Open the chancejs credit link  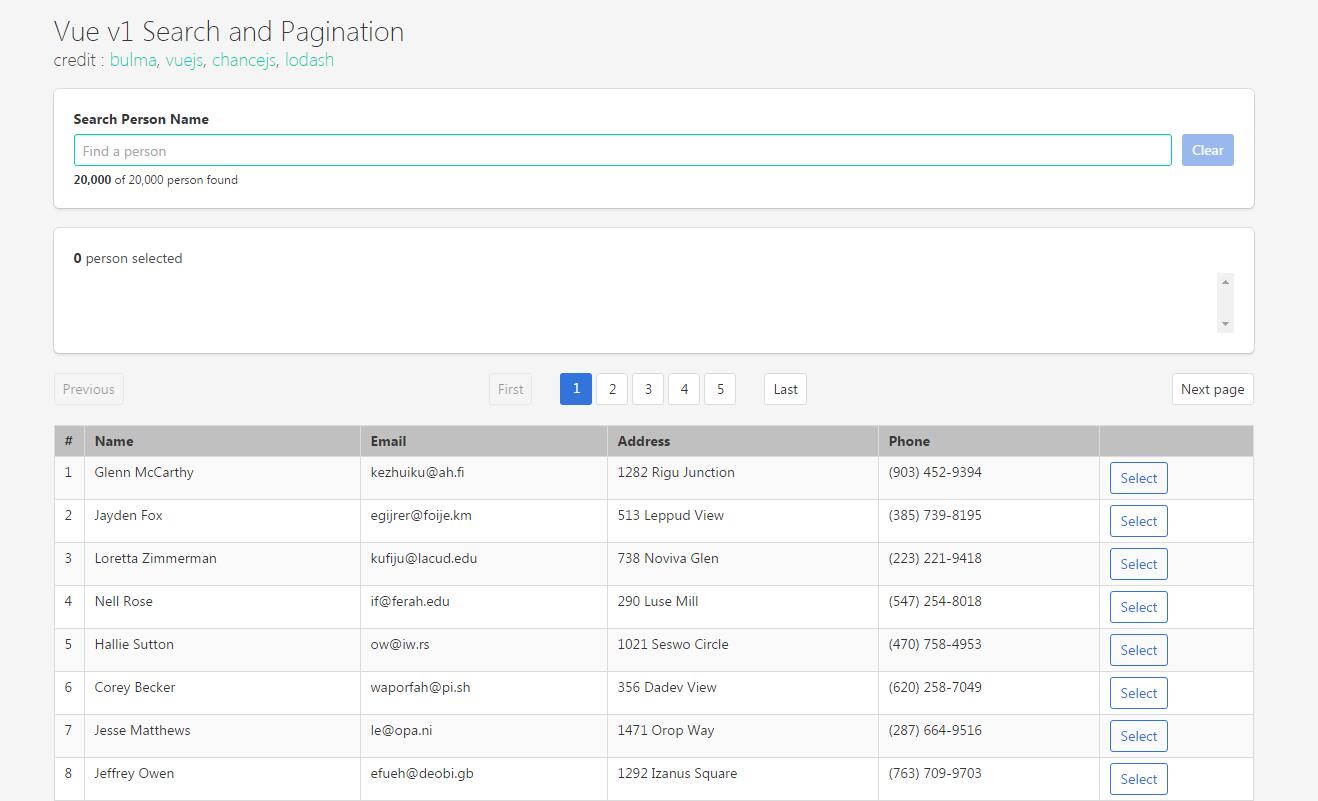pos(243,60)
